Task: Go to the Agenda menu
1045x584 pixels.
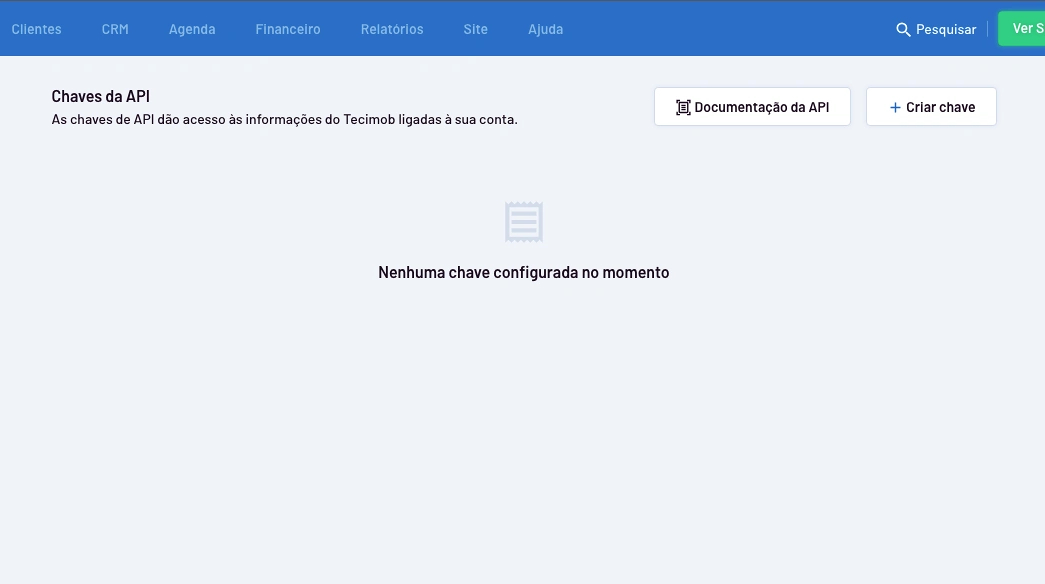Action: (x=192, y=29)
